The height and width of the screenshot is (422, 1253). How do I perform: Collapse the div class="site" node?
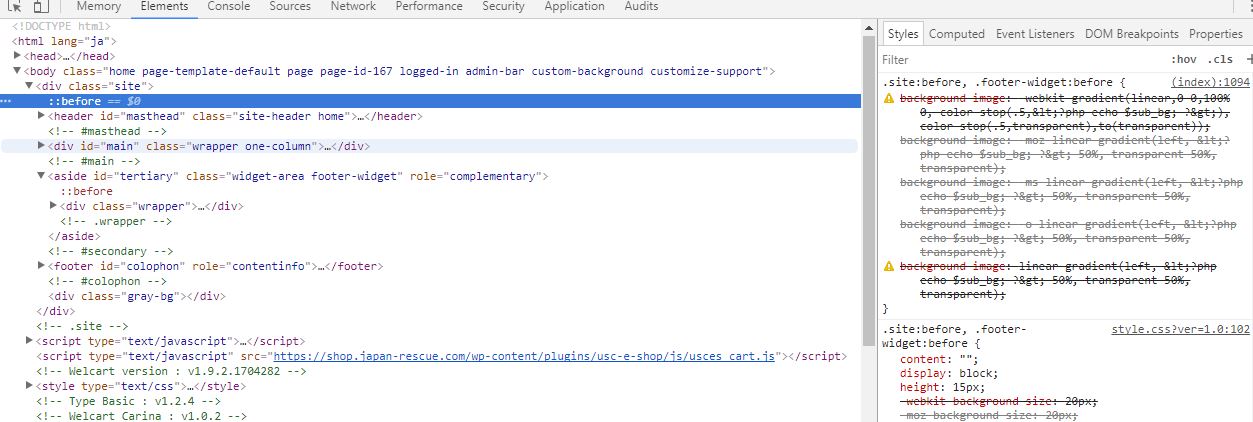[29, 86]
